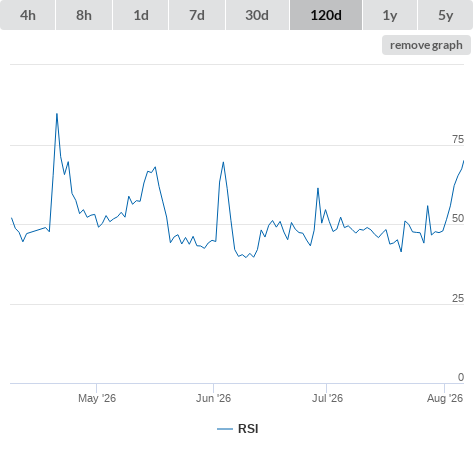
Task: Click the Aug '26 axis label
Action: point(445,398)
